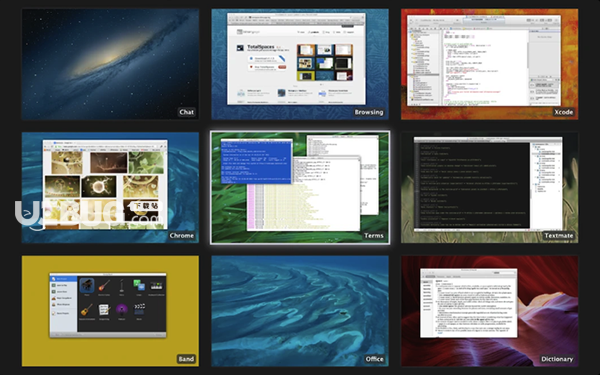Select Magic GarageBand in the GarageBand sidebar
The width and height of the screenshot is (600, 375).
(64, 298)
